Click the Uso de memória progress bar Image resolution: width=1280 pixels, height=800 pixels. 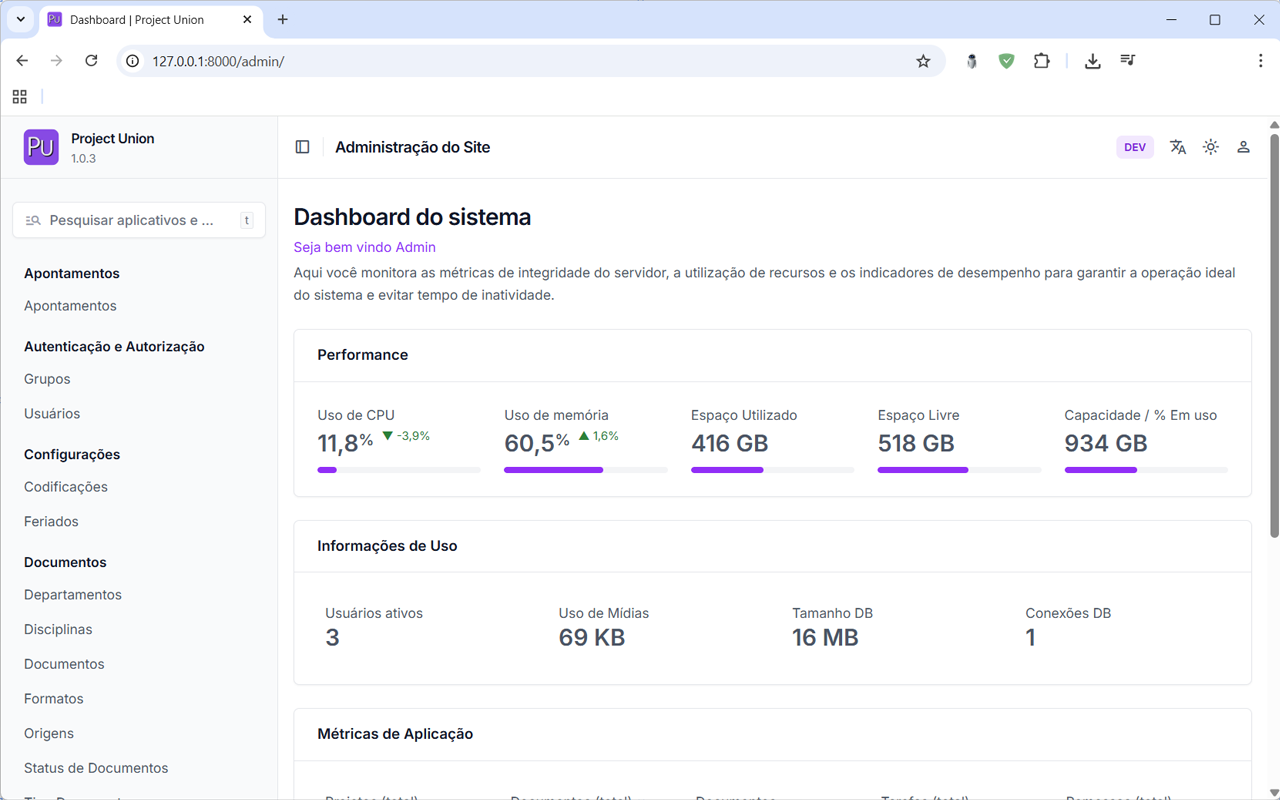pos(585,470)
